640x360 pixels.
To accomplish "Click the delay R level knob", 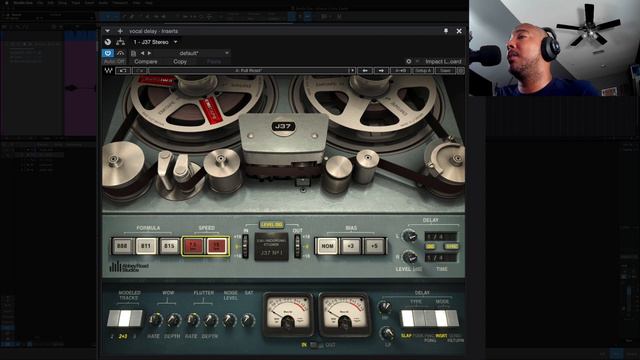I will click(x=409, y=257).
